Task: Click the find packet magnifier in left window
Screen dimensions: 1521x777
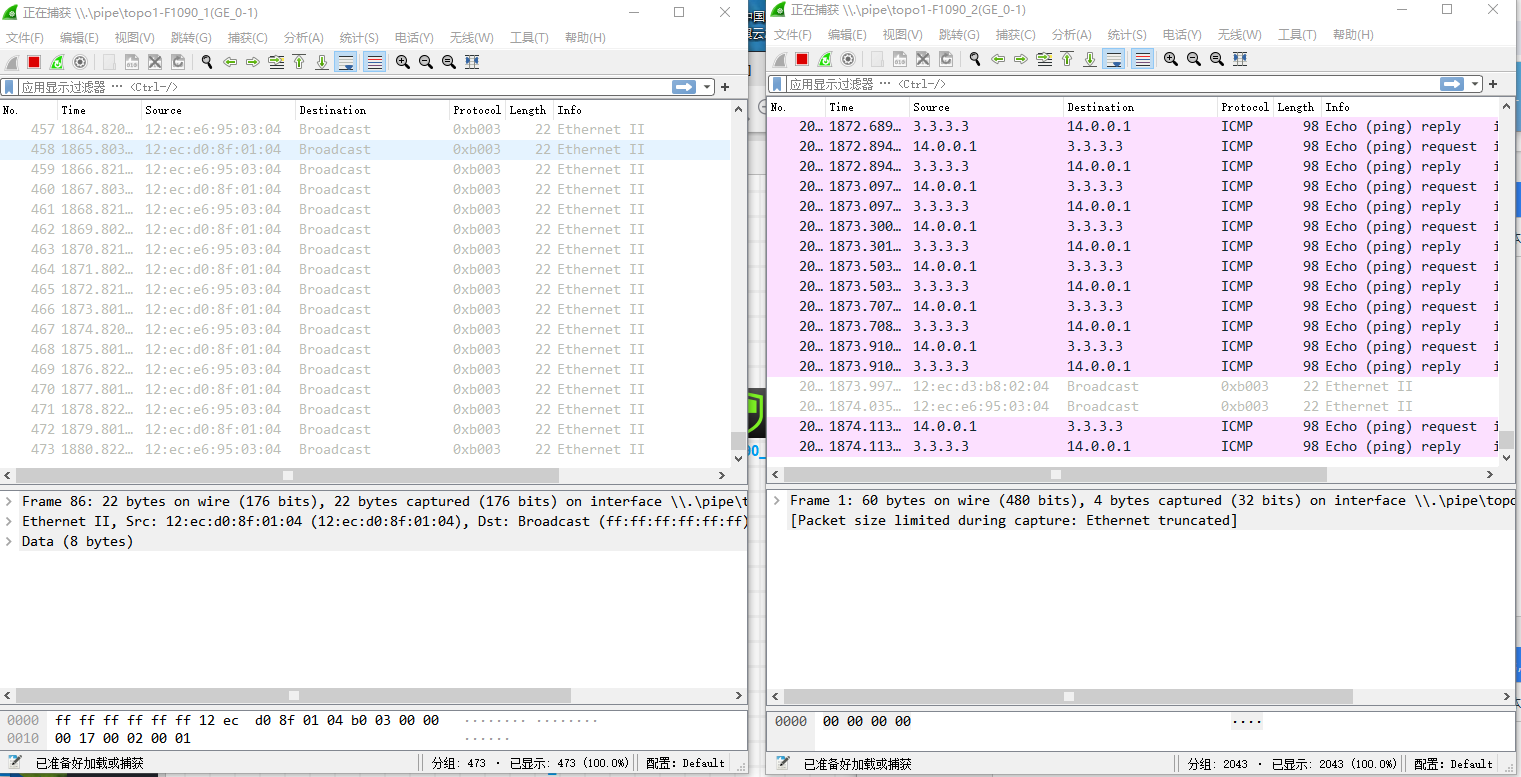Action: pyautogui.click(x=207, y=62)
